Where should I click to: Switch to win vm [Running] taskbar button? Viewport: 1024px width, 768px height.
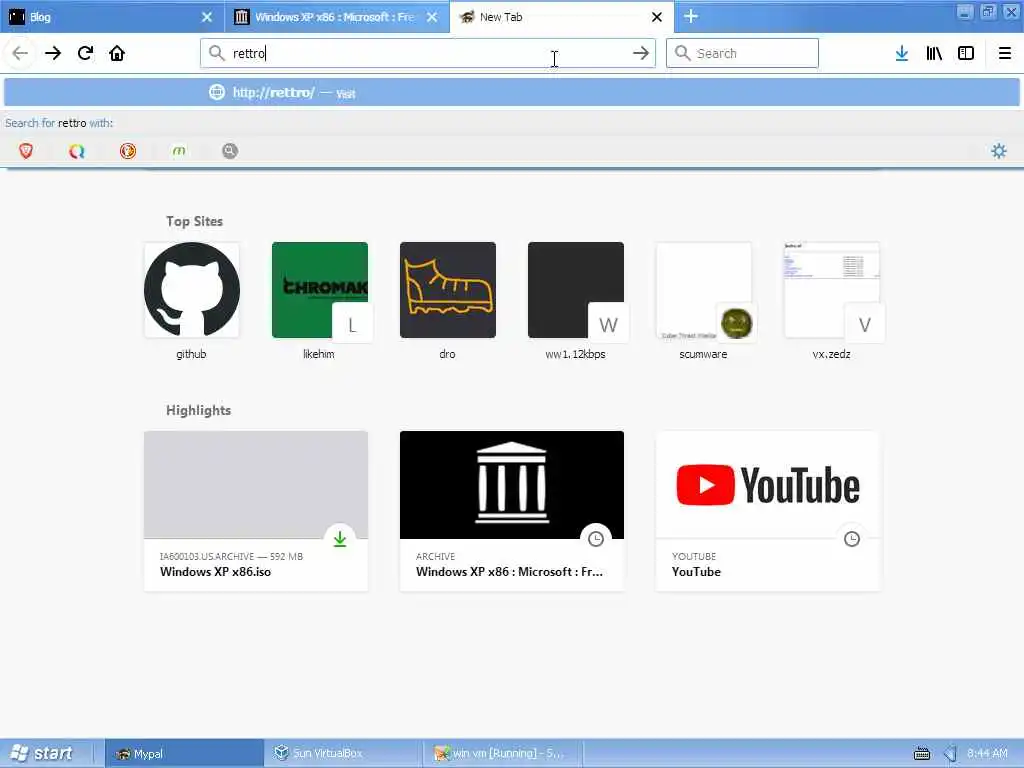pyautogui.click(x=503, y=754)
